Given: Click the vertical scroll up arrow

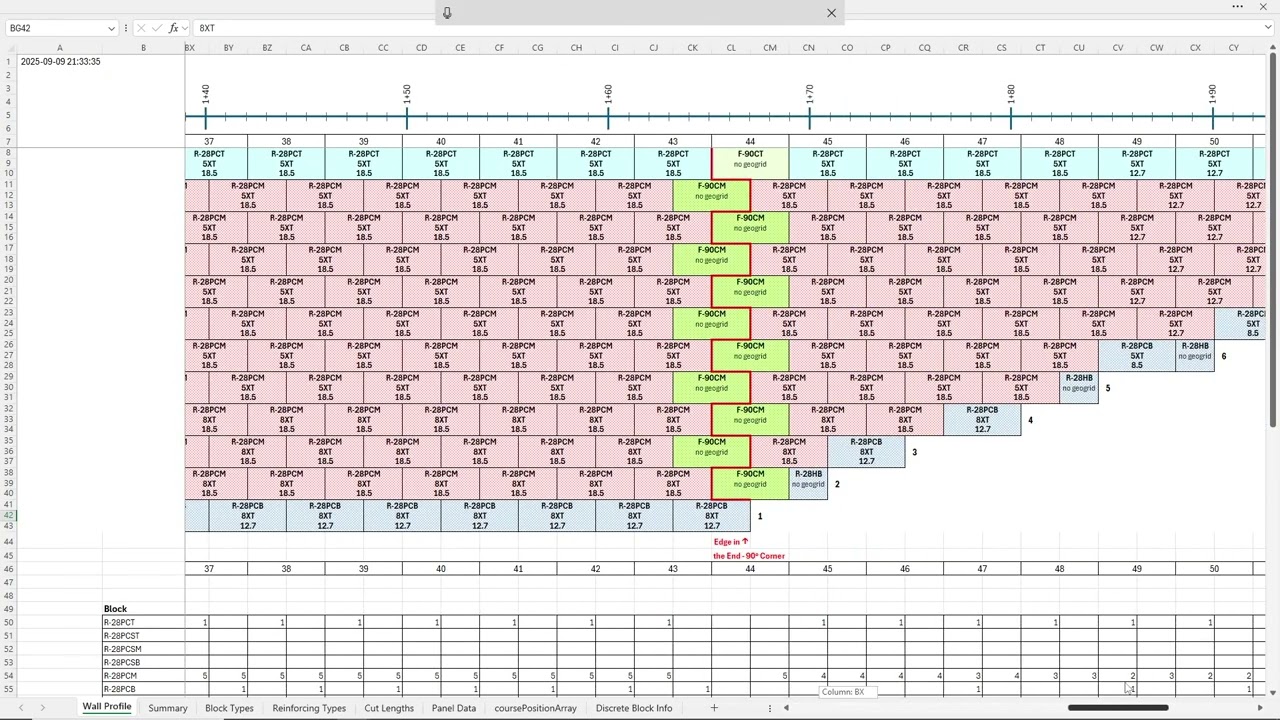Looking at the screenshot, I should pyautogui.click(x=1272, y=49).
